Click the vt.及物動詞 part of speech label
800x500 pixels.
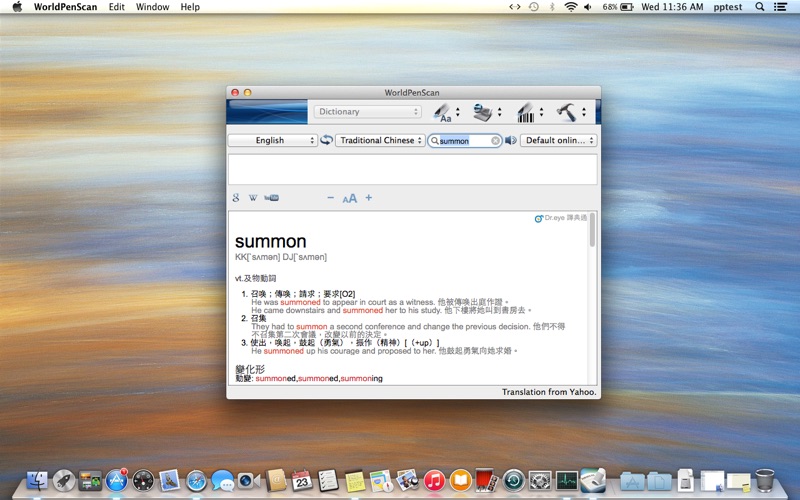pos(255,278)
